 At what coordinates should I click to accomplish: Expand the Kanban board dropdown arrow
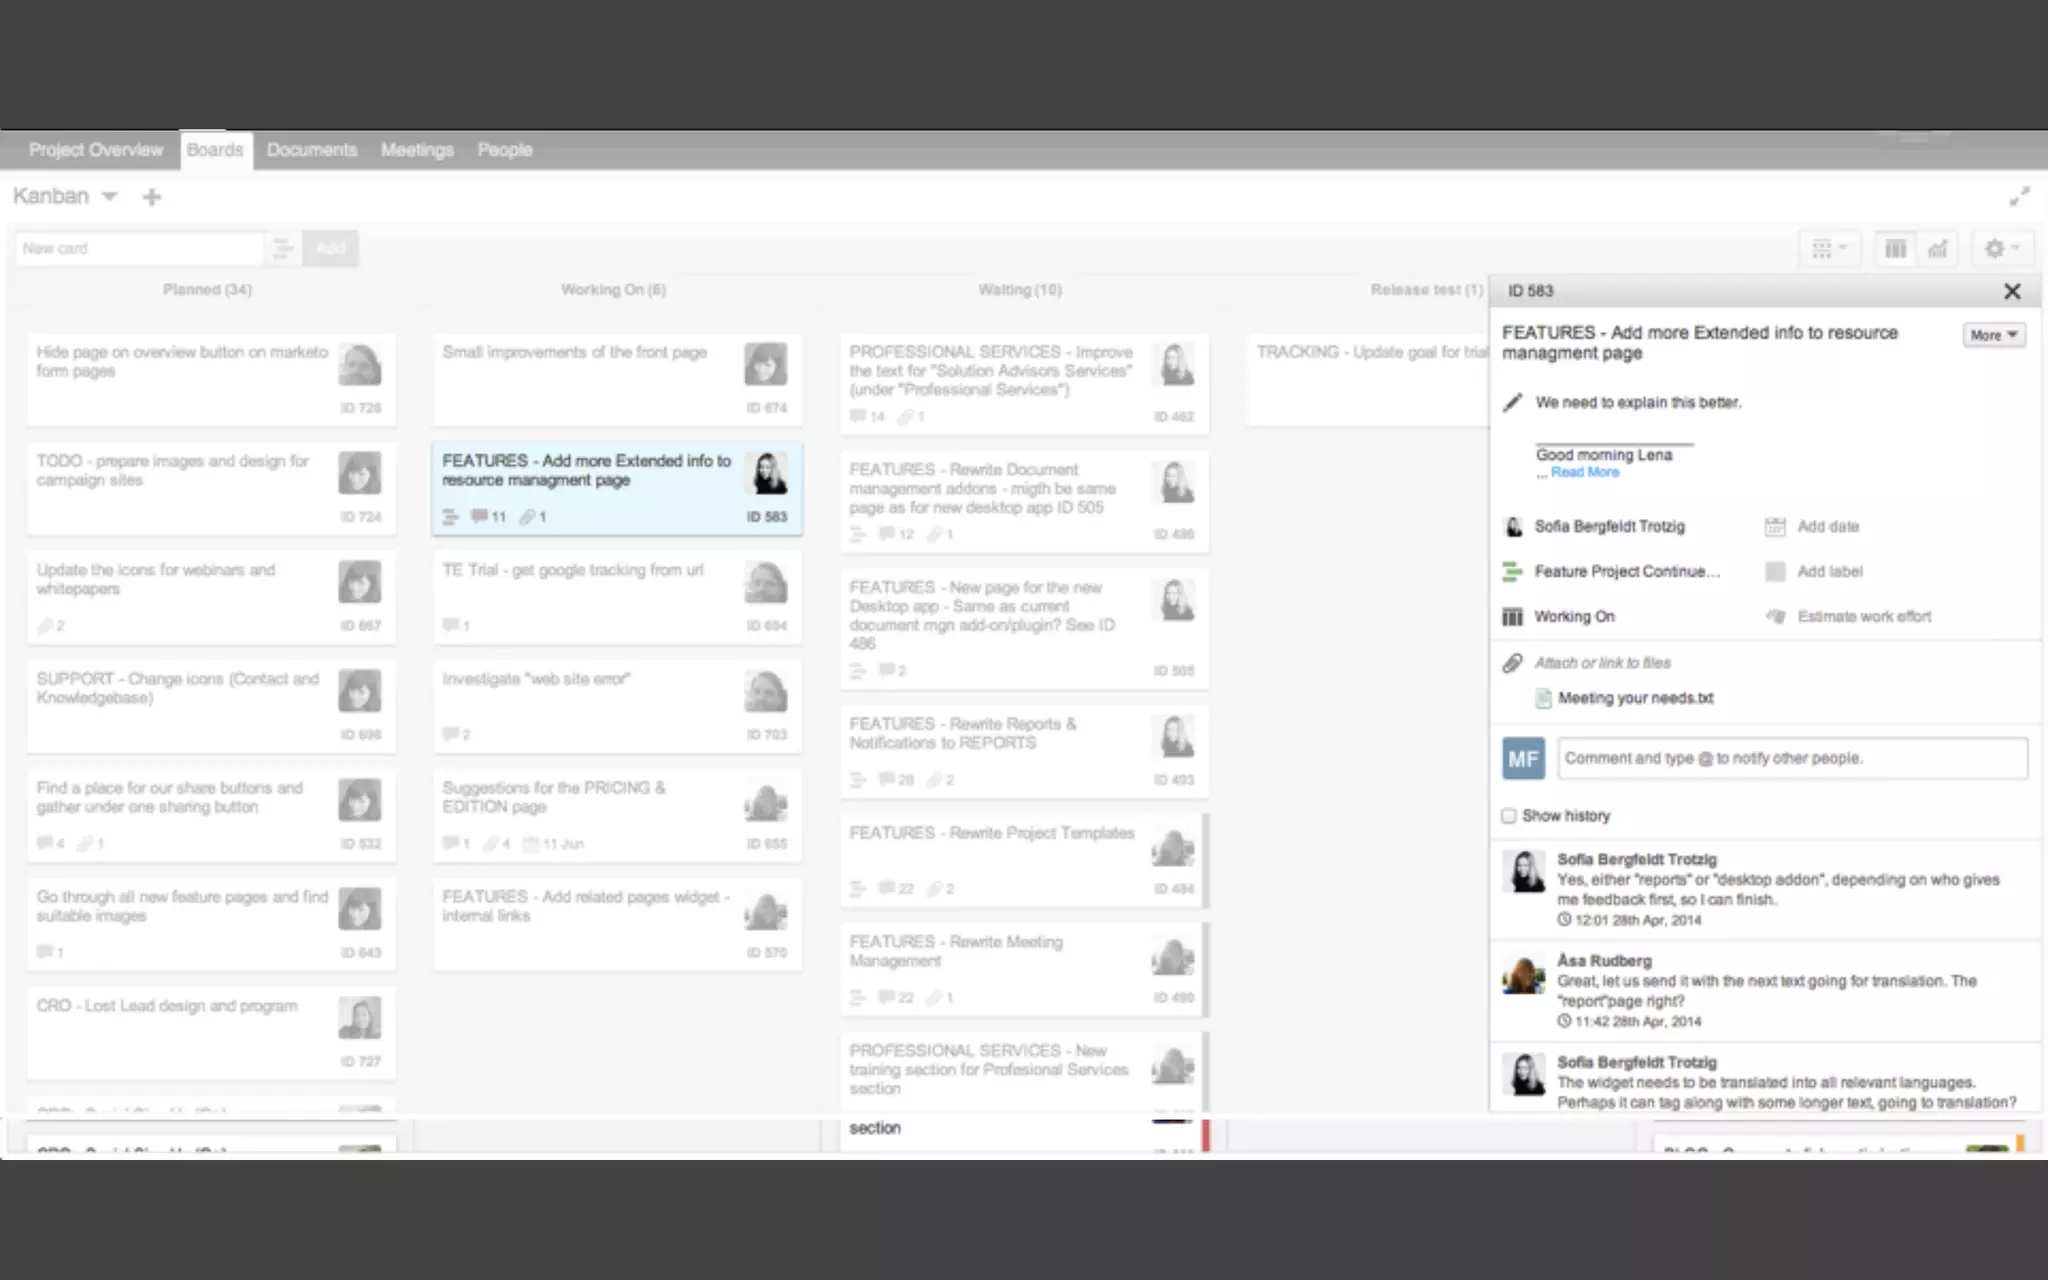tap(110, 196)
